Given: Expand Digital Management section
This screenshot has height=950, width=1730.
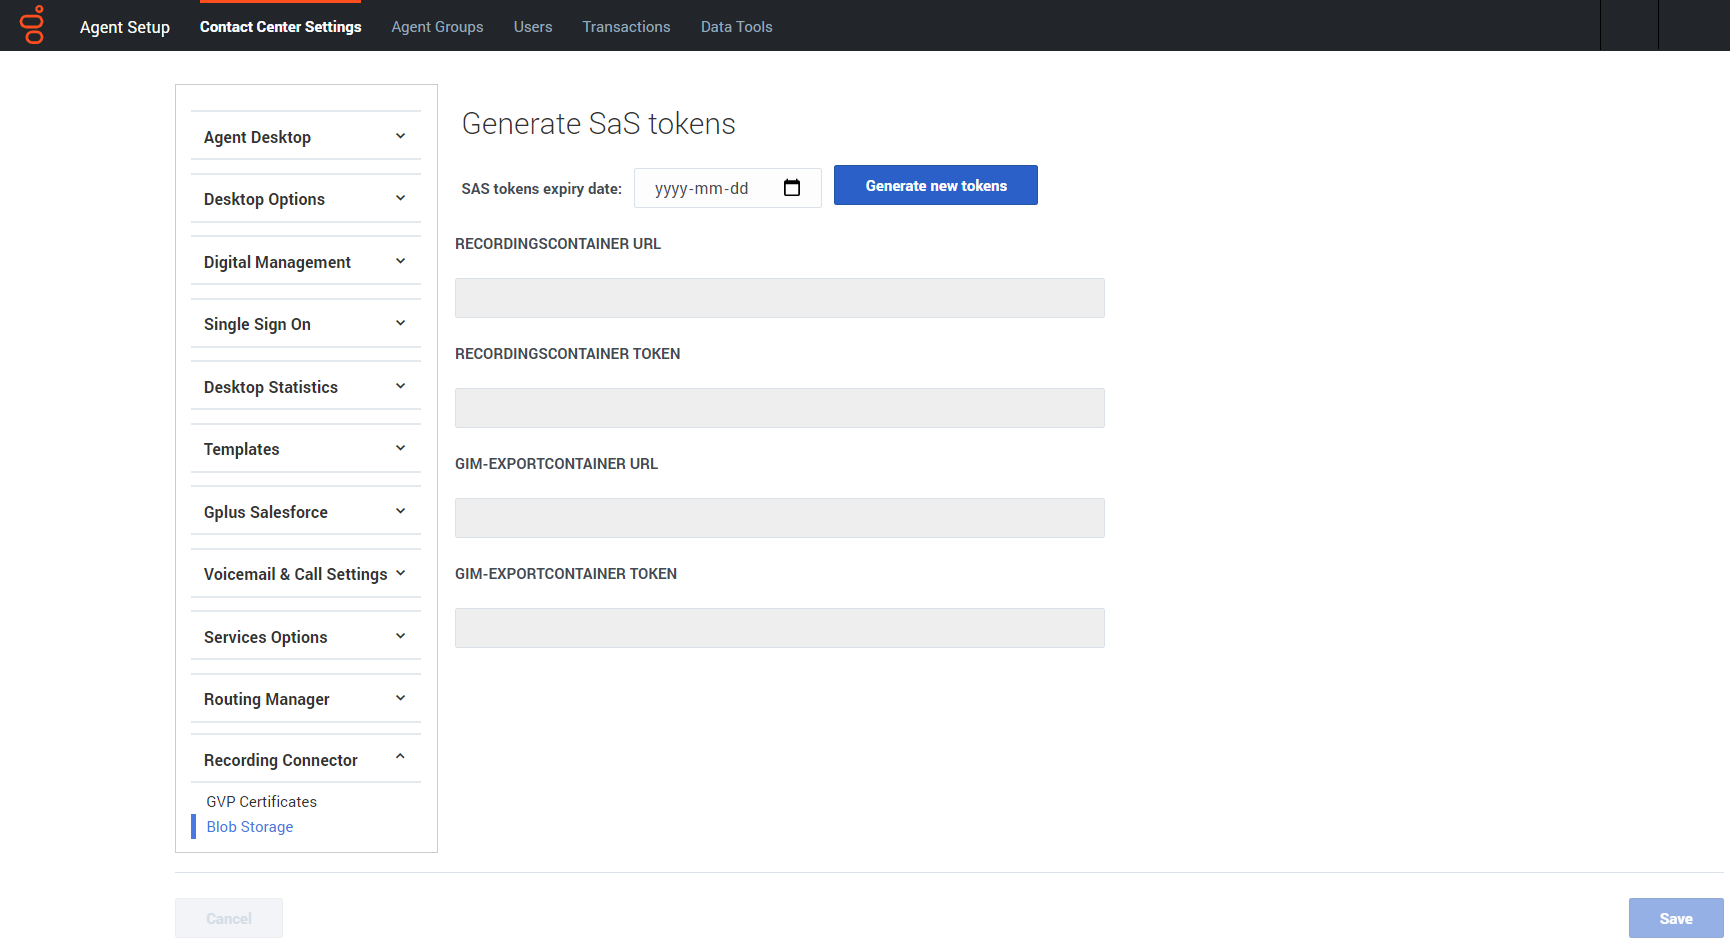Looking at the screenshot, I should tap(306, 262).
